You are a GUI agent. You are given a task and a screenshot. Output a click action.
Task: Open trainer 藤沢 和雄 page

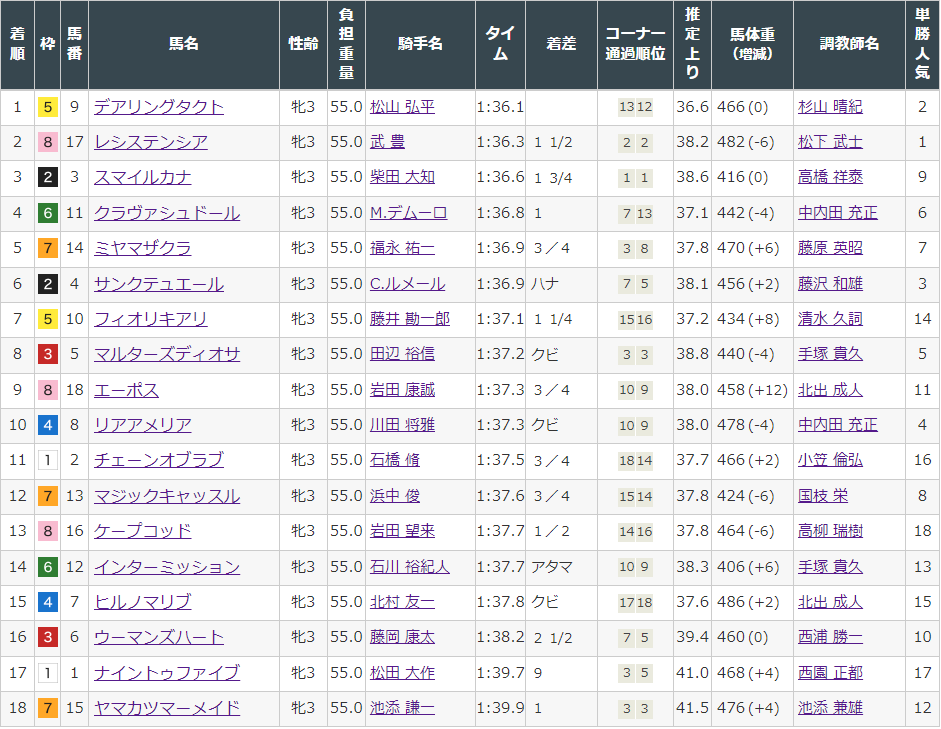pos(831,284)
